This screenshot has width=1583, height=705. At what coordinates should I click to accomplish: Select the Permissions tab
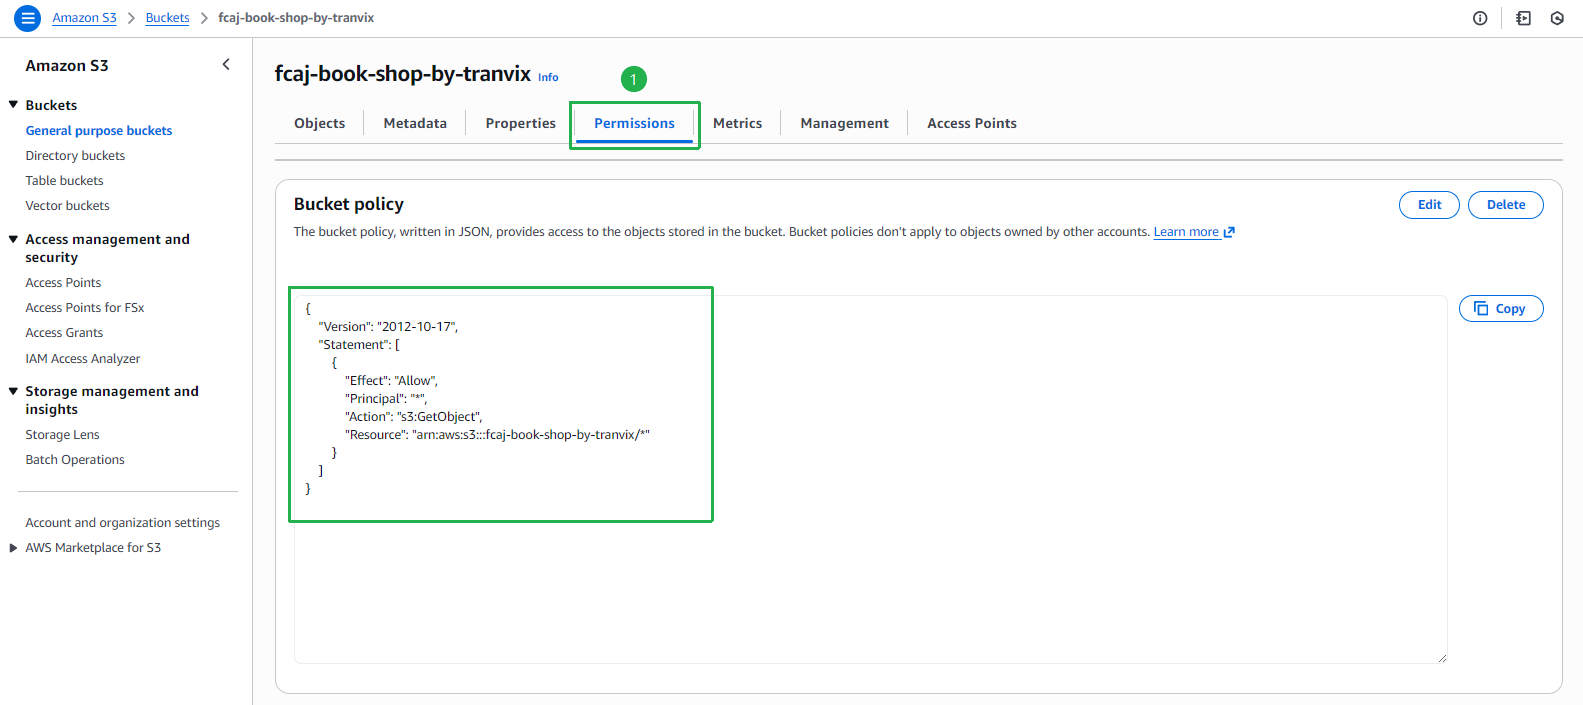coord(634,123)
